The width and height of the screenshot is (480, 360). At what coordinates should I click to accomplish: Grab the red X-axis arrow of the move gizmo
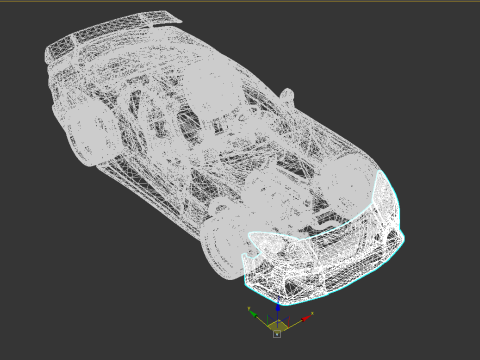tap(306, 318)
